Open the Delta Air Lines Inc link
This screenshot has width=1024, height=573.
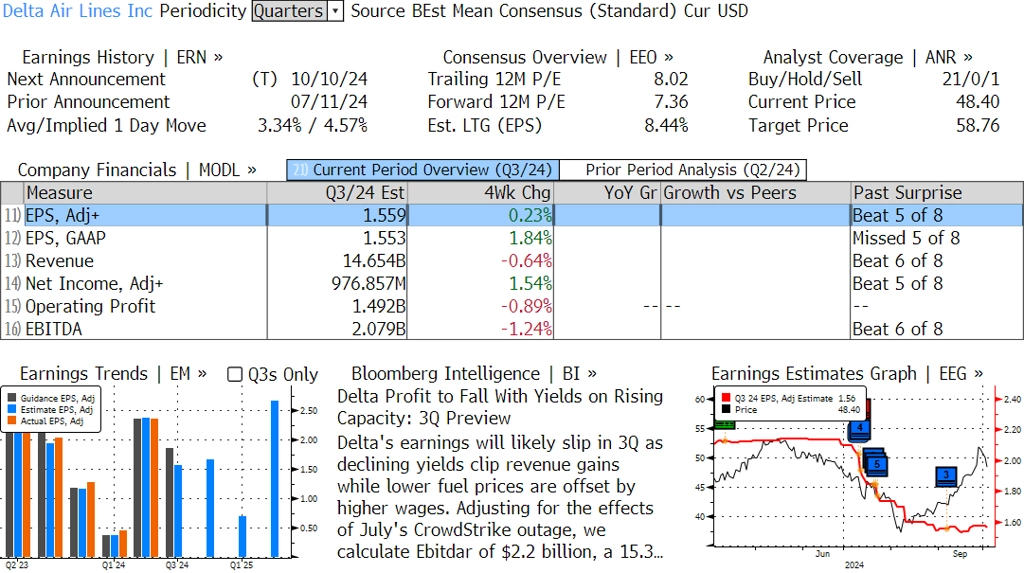click(x=78, y=11)
